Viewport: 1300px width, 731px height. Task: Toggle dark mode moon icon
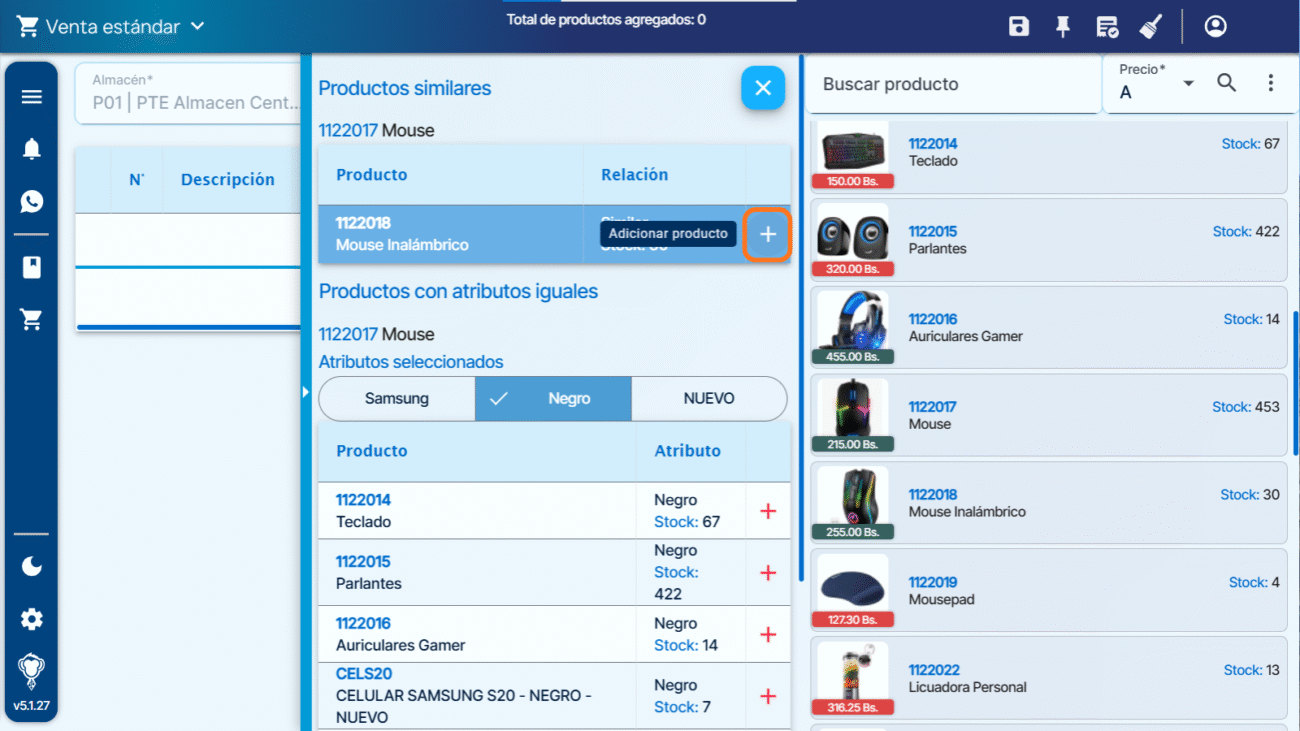pyautogui.click(x=32, y=567)
